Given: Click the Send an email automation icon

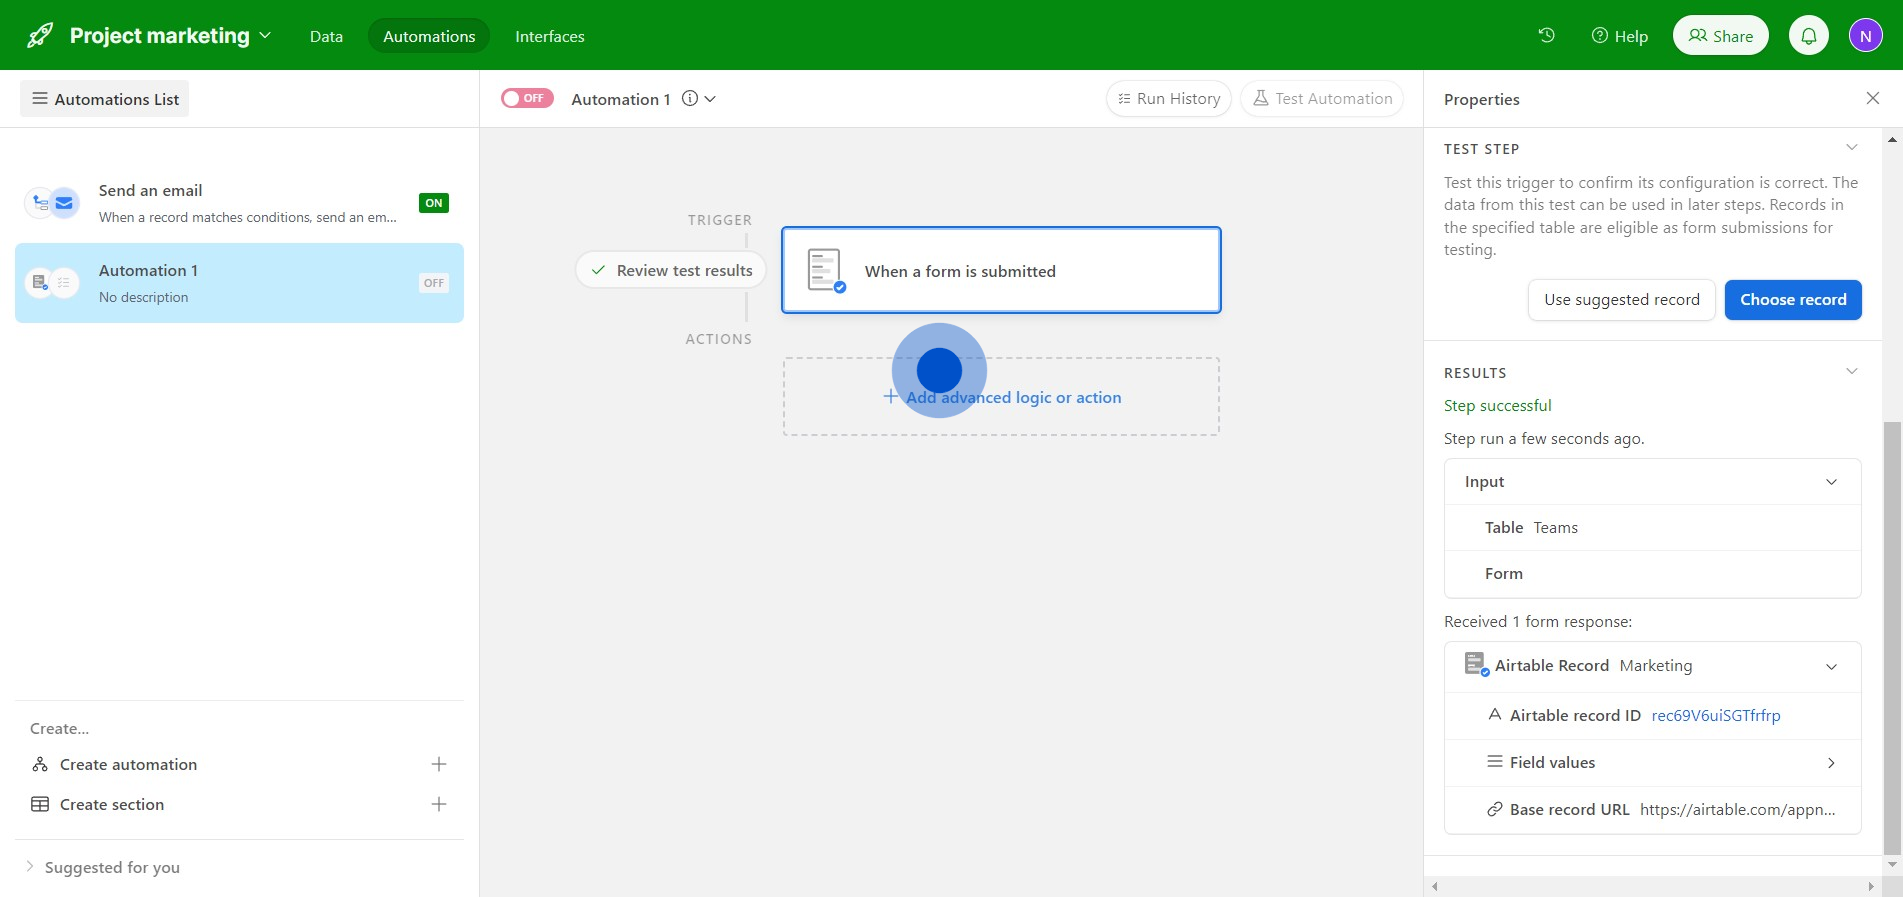Looking at the screenshot, I should 52,203.
